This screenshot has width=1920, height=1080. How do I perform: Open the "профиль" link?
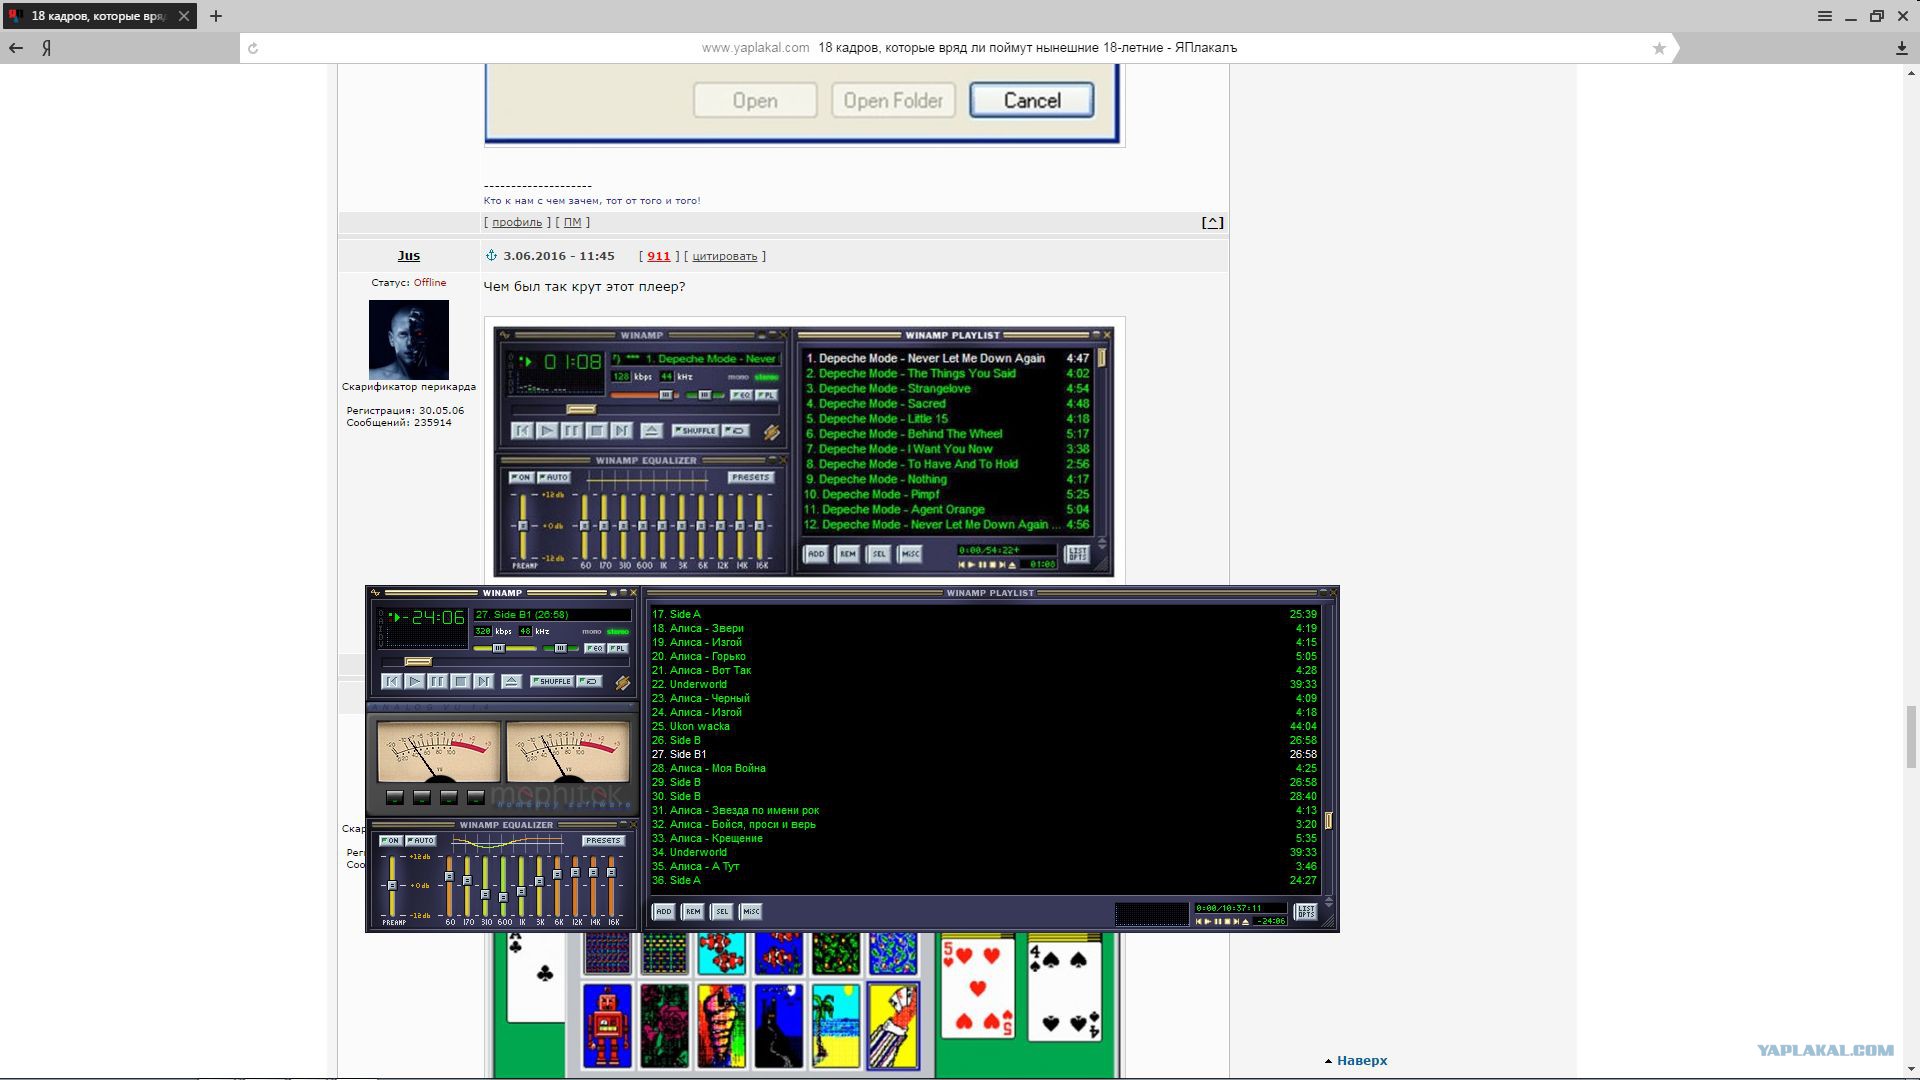[517, 222]
